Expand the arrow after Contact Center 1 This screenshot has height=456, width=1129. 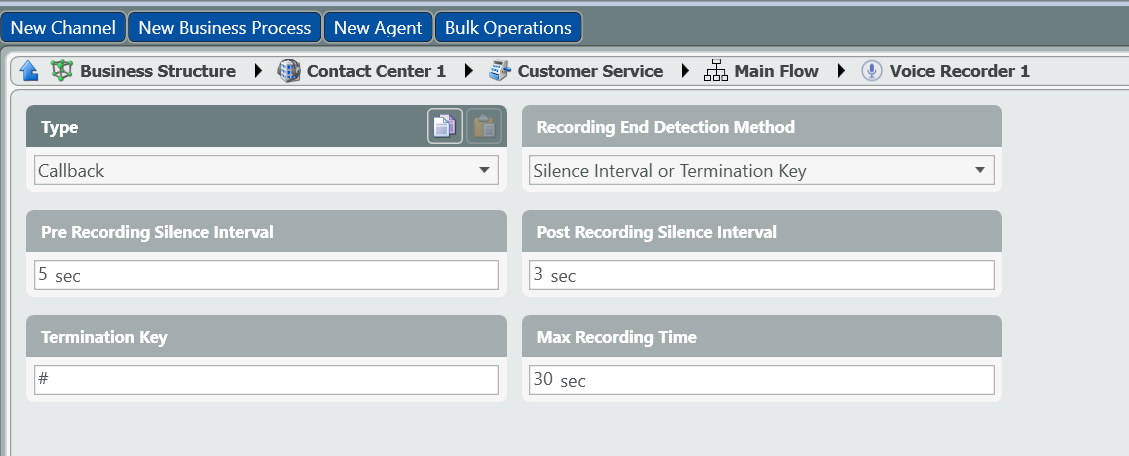(469, 71)
